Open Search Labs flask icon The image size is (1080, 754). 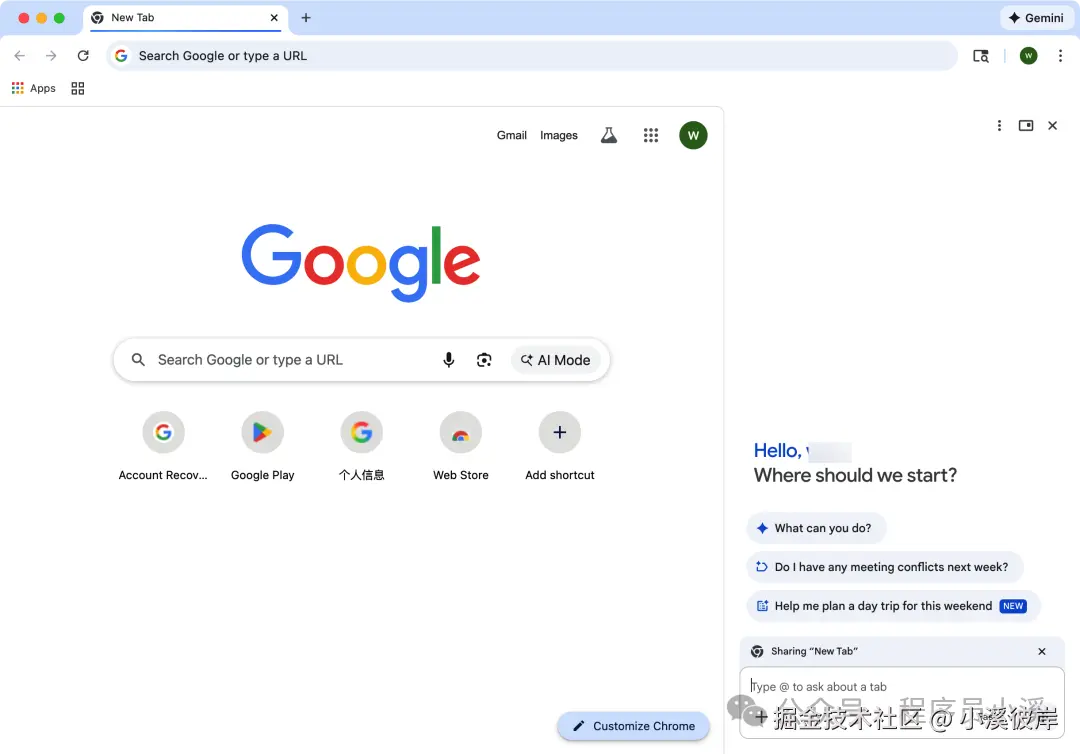609,136
